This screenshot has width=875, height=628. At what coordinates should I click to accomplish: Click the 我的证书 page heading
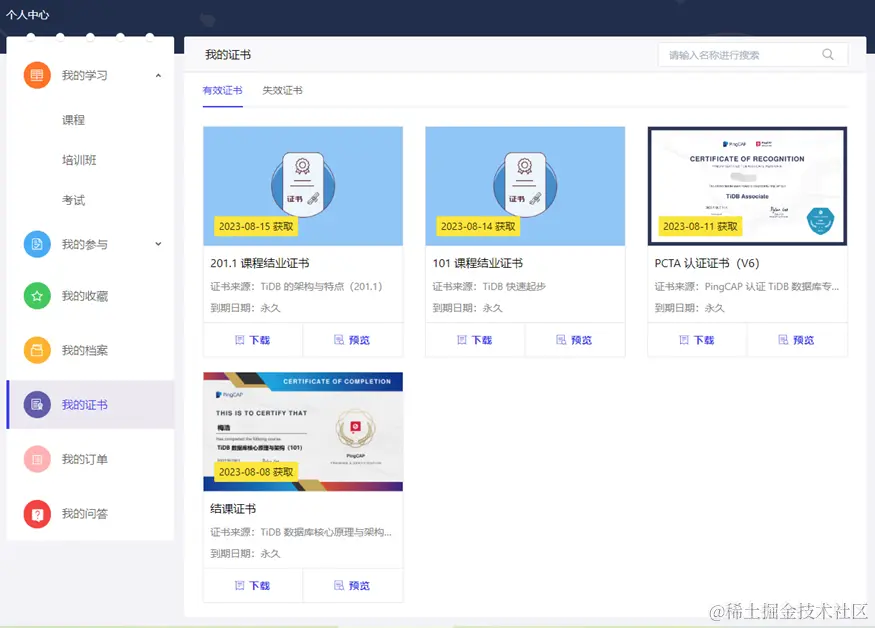tap(228, 55)
